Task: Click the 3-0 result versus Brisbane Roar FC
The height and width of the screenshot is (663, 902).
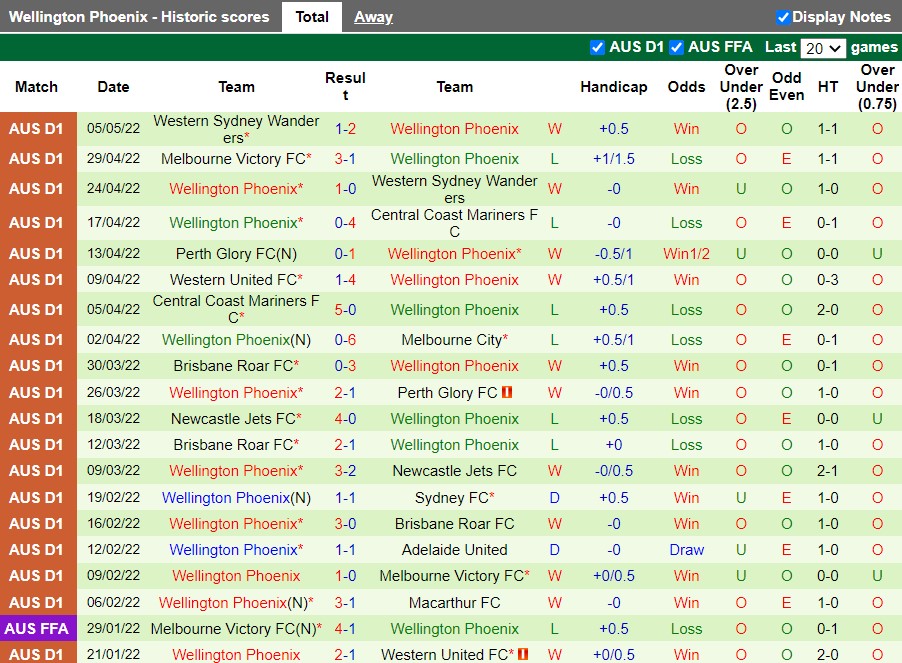Action: 345,524
